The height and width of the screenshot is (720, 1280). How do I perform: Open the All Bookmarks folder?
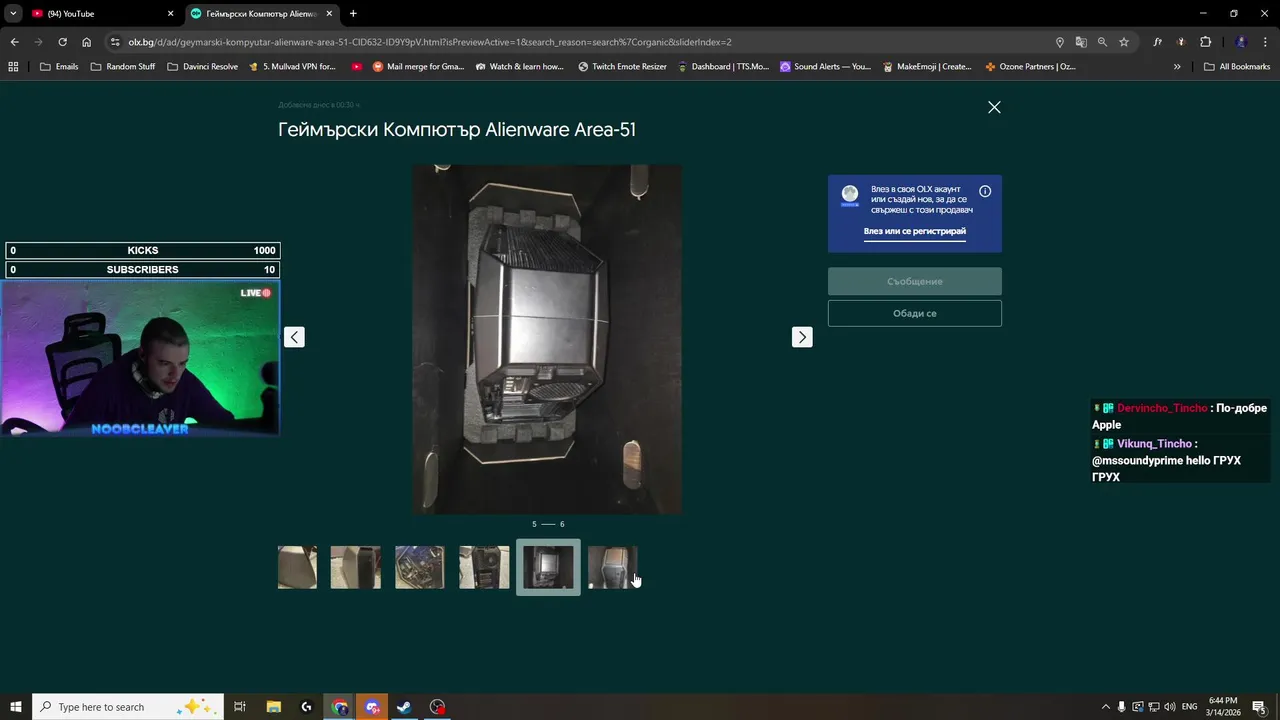point(1237,67)
